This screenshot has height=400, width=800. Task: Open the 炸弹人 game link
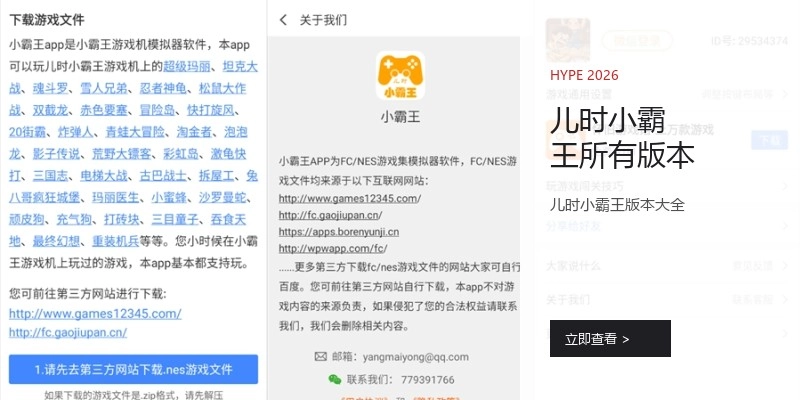(x=76, y=132)
